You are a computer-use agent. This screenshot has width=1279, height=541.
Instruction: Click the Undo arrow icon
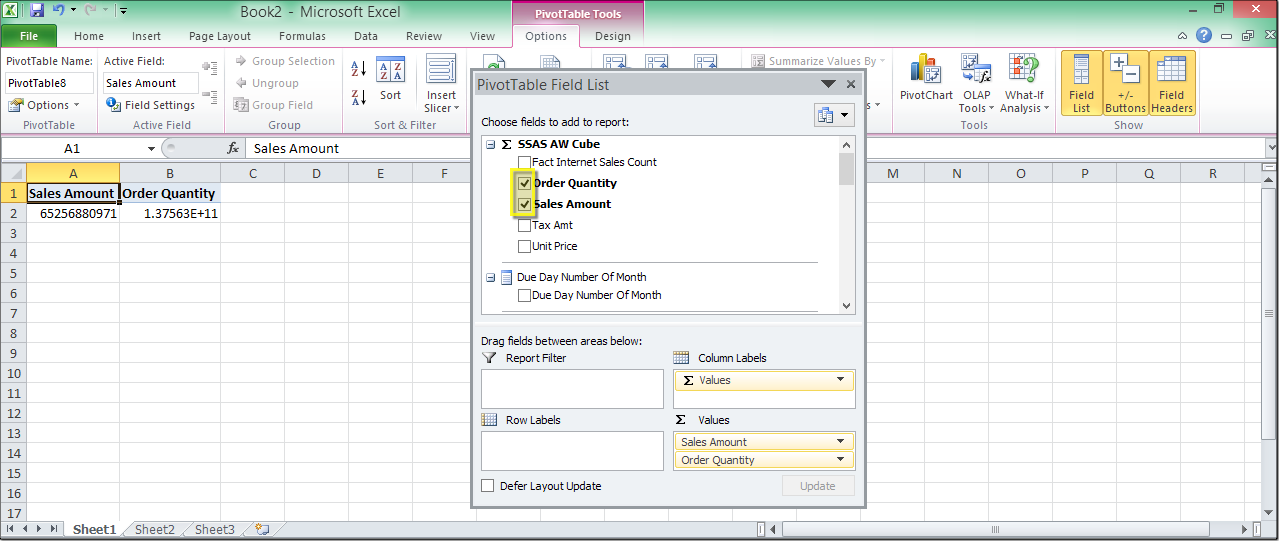pyautogui.click(x=59, y=11)
